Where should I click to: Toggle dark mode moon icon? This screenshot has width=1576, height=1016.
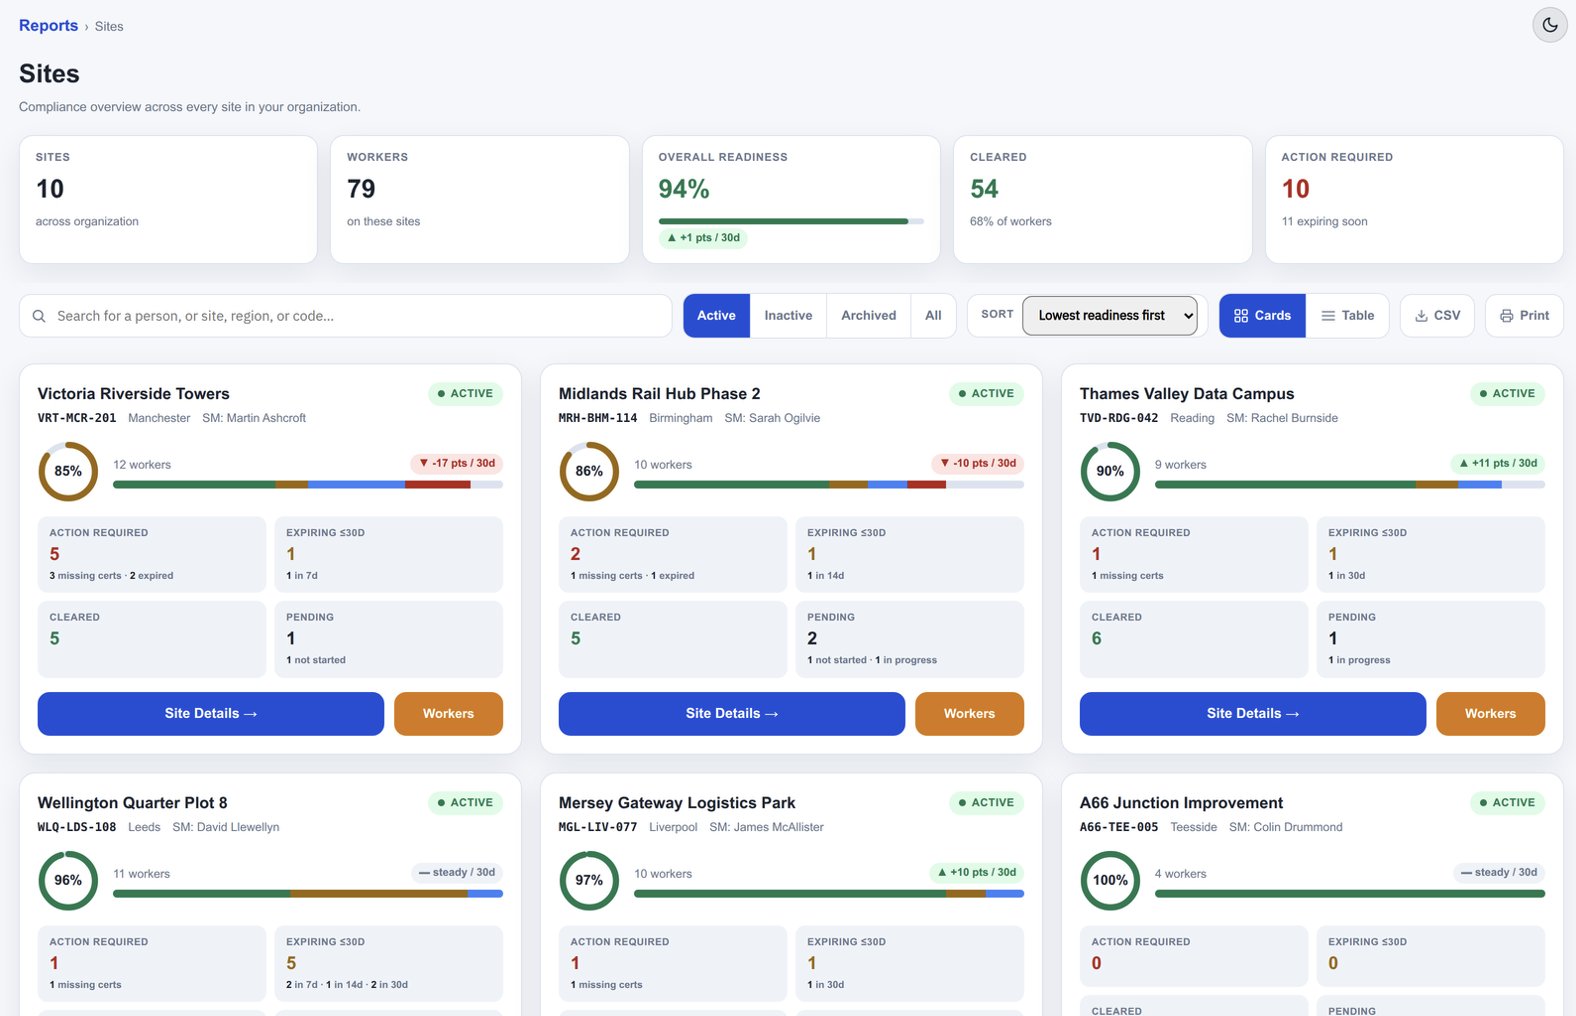click(1549, 25)
